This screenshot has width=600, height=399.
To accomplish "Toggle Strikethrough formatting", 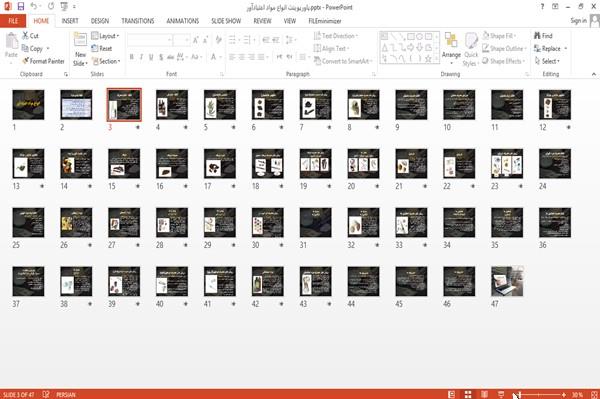I will (x=171, y=57).
